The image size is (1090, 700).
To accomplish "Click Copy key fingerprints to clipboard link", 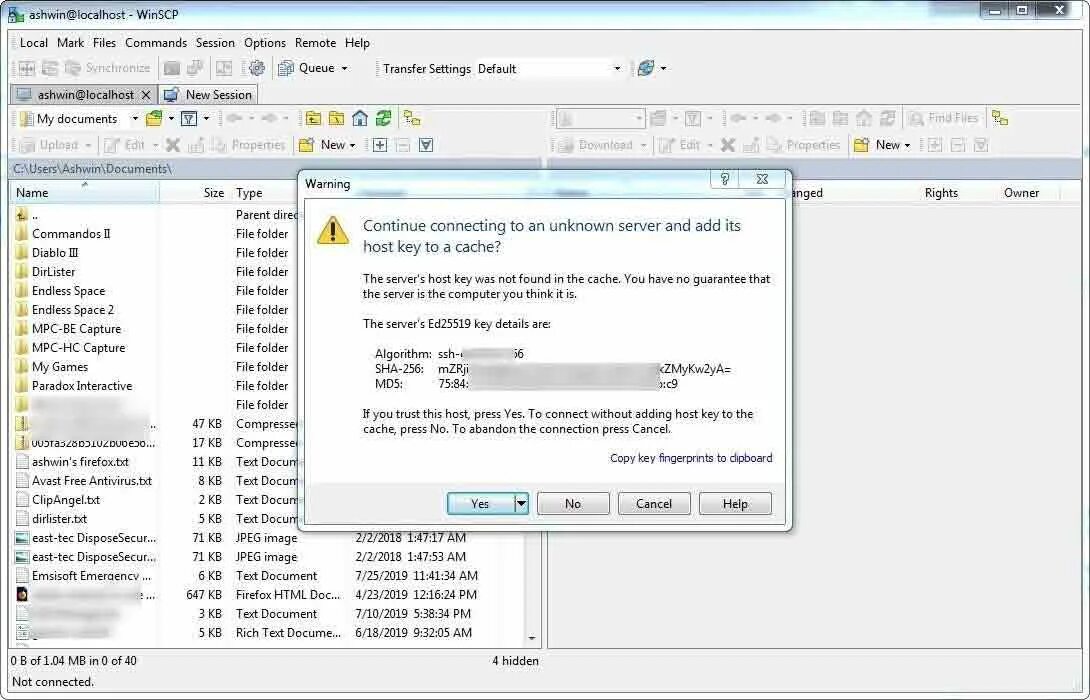I will point(691,457).
